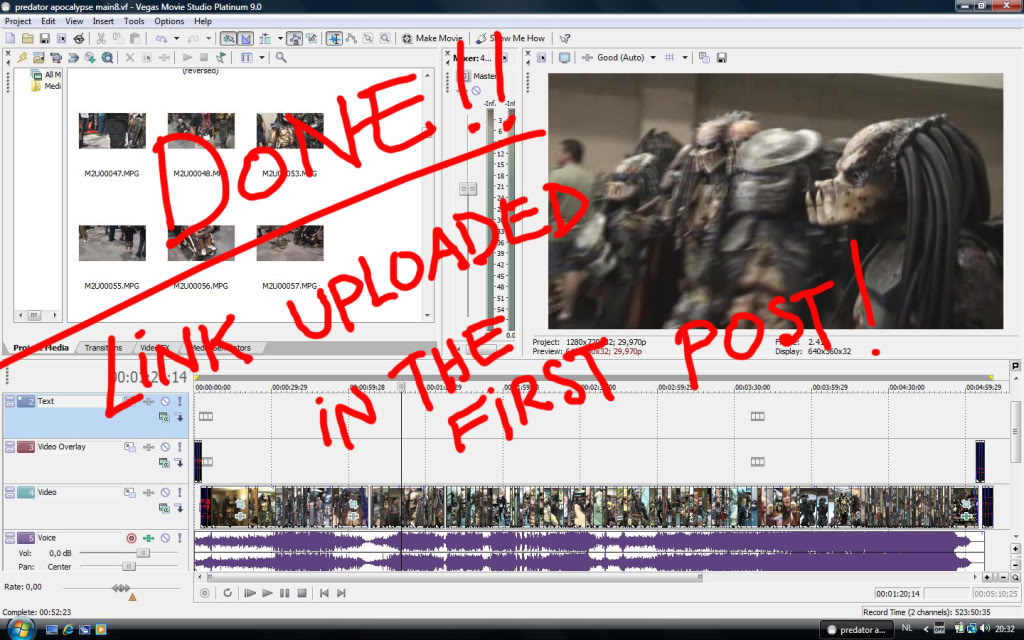Save the project from the main toolbar
This screenshot has height=640, width=1024.
click(x=44, y=39)
